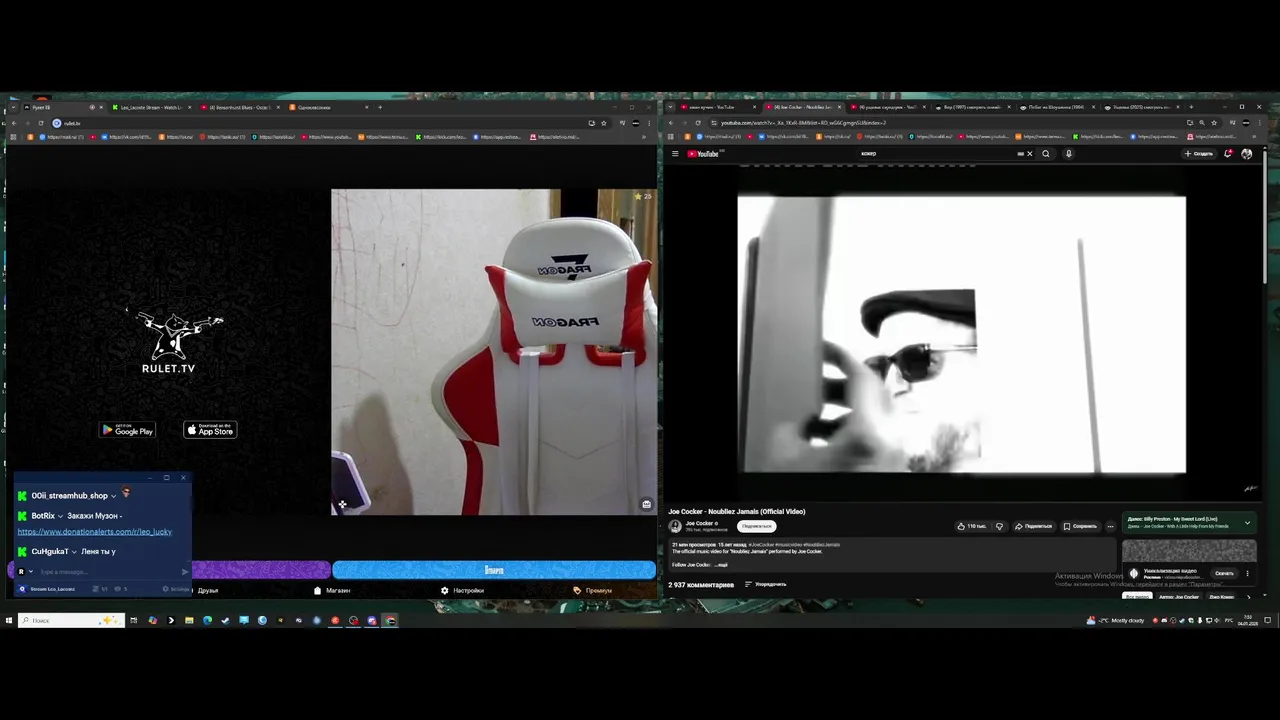Open File Explorer from the taskbar

tap(188, 620)
